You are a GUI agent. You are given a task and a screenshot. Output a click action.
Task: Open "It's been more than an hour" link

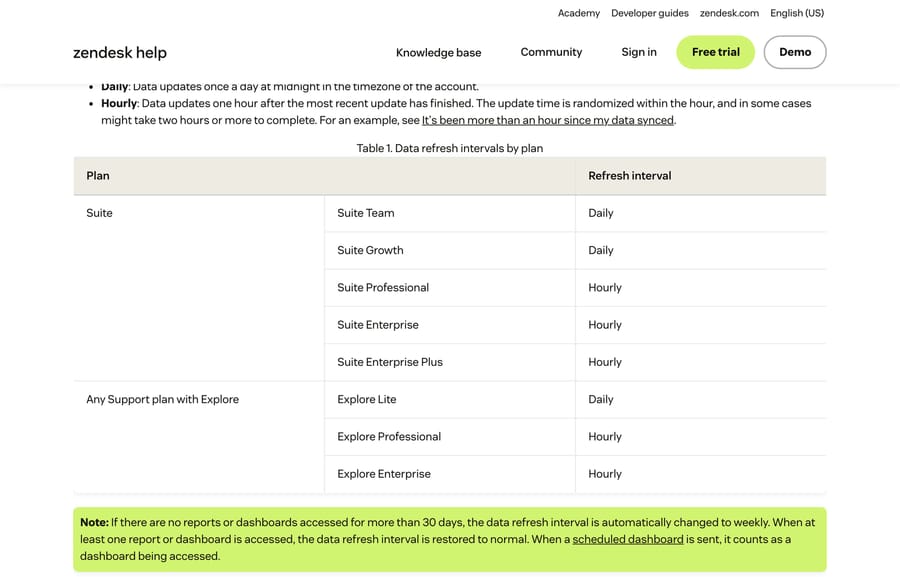click(x=548, y=120)
